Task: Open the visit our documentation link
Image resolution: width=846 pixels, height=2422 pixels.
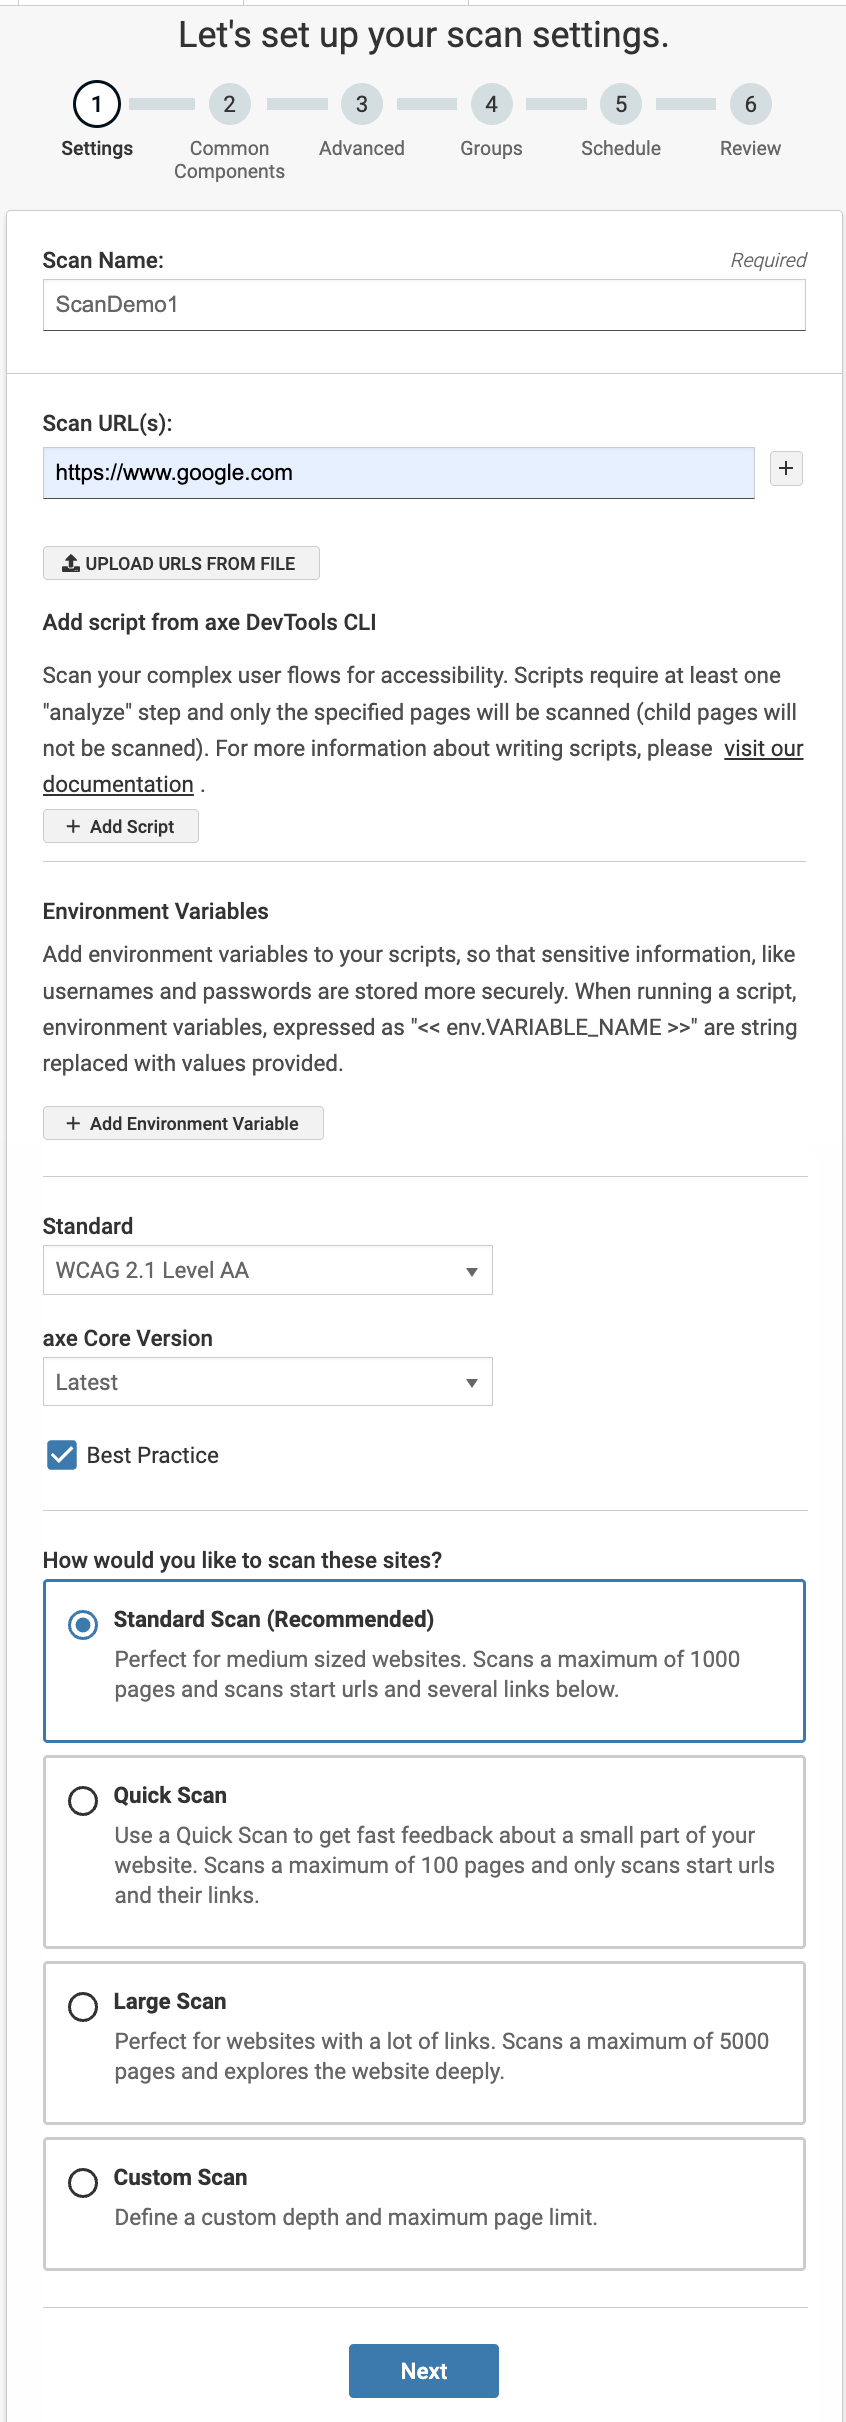Action: [x=763, y=748]
